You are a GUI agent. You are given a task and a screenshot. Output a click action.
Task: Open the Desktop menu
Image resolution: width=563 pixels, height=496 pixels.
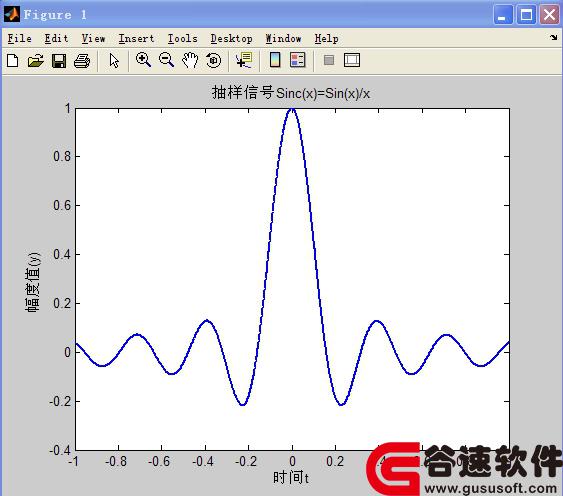232,38
